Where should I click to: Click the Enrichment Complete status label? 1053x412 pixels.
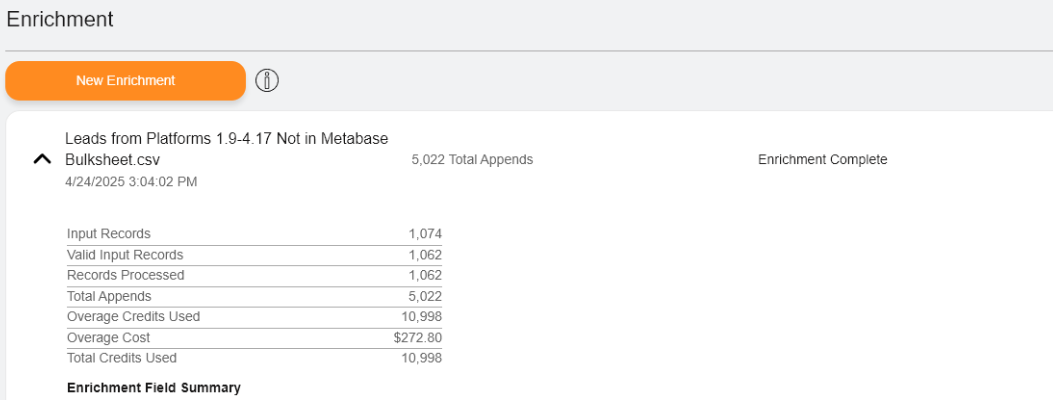tap(823, 160)
